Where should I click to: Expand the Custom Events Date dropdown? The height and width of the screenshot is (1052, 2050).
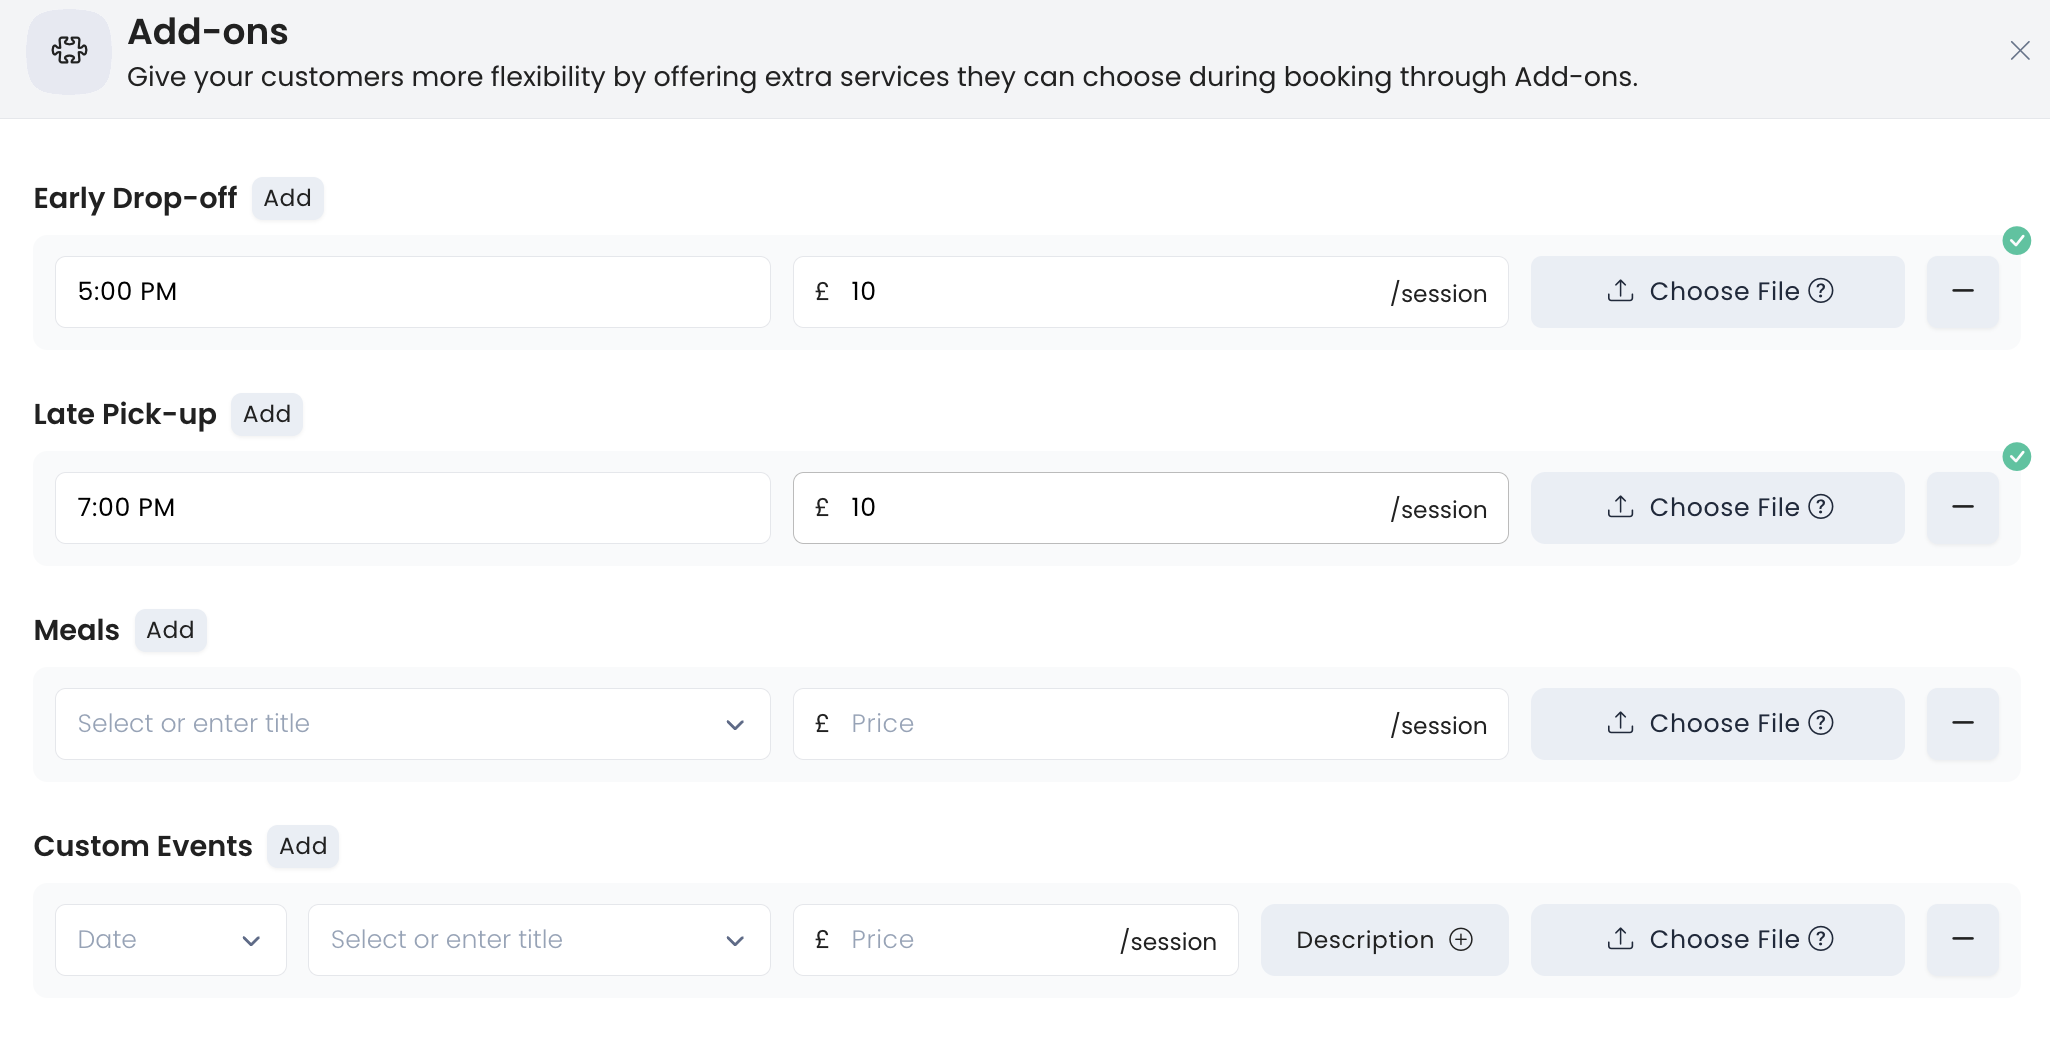point(251,940)
